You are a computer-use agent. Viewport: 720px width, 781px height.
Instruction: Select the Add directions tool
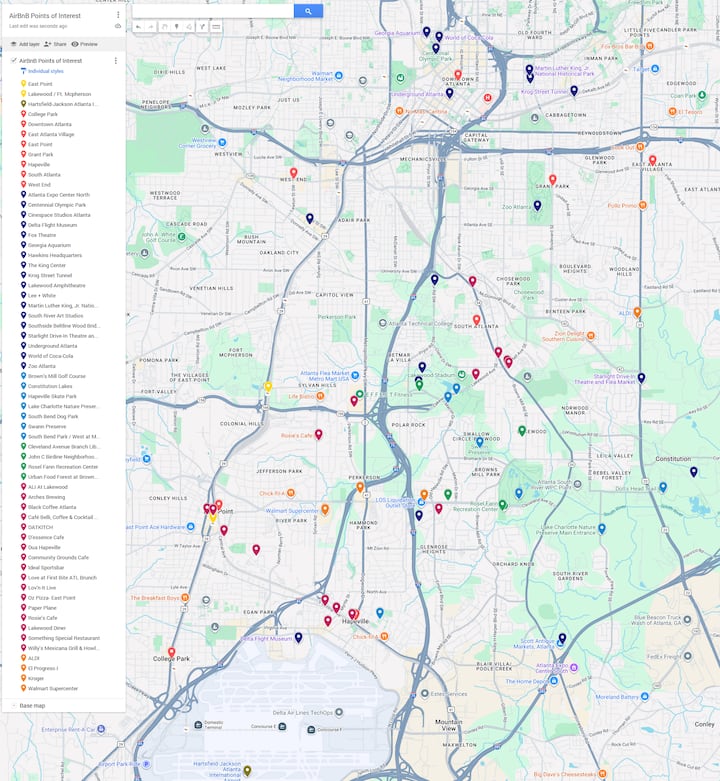(x=202, y=27)
